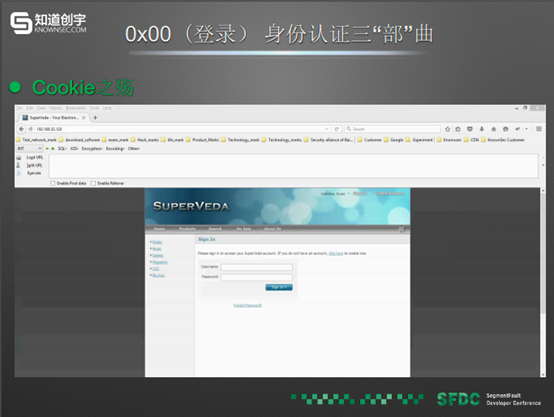Click the shopping cart icon in SuperVeda
Image resolution: width=554 pixels, height=417 pixels.
click(x=402, y=229)
